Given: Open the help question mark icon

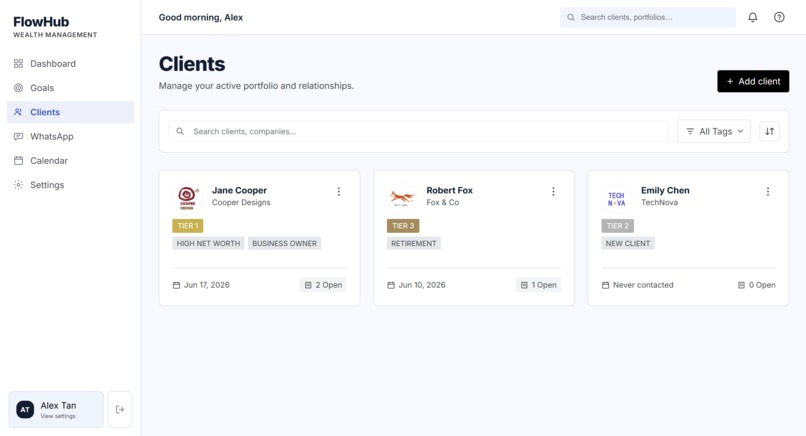Looking at the screenshot, I should pos(779,17).
